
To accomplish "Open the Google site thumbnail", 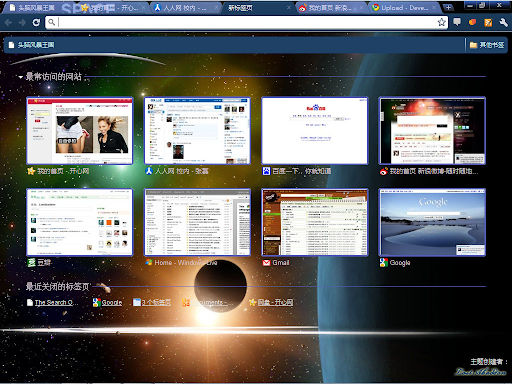I will pos(432,222).
